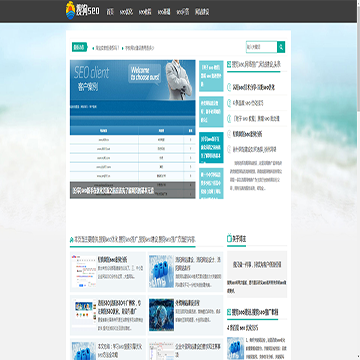Click the icon beside the third sidebar headline

pyautogui.click(x=229, y=118)
